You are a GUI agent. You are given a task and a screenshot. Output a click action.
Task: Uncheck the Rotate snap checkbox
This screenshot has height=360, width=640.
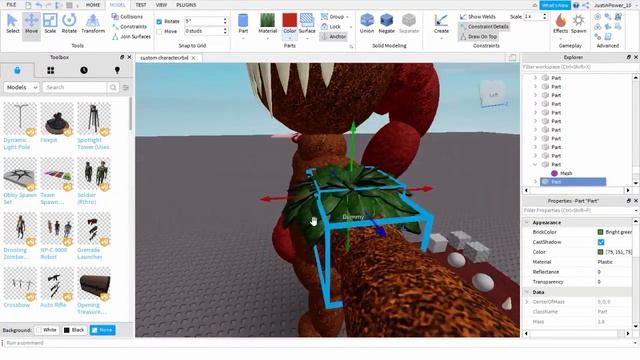point(159,21)
